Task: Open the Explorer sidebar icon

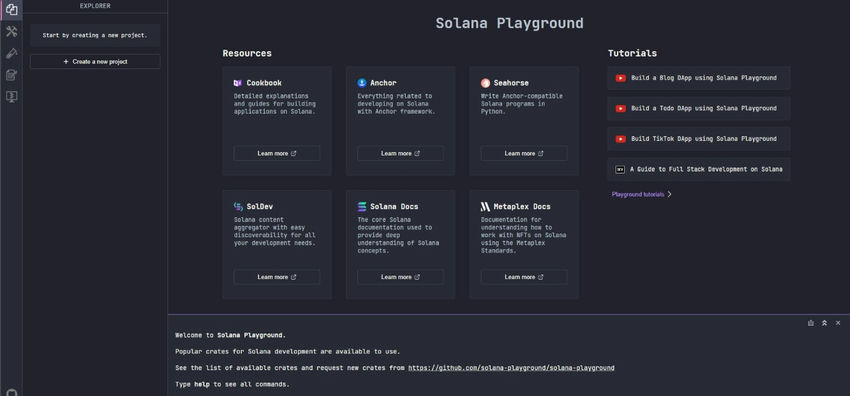Action: [x=11, y=9]
